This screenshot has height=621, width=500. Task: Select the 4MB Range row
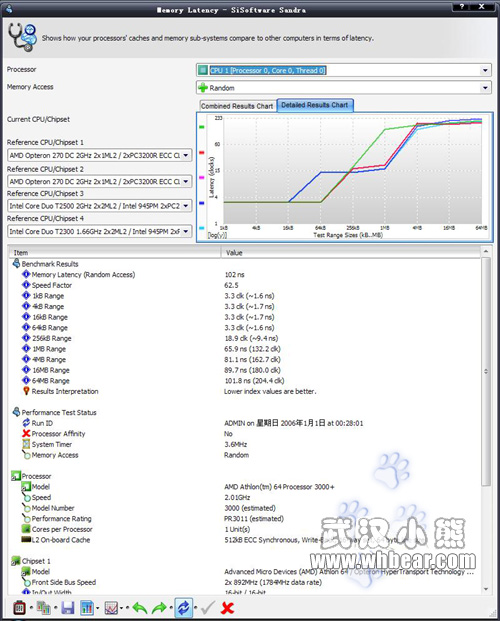point(244,359)
